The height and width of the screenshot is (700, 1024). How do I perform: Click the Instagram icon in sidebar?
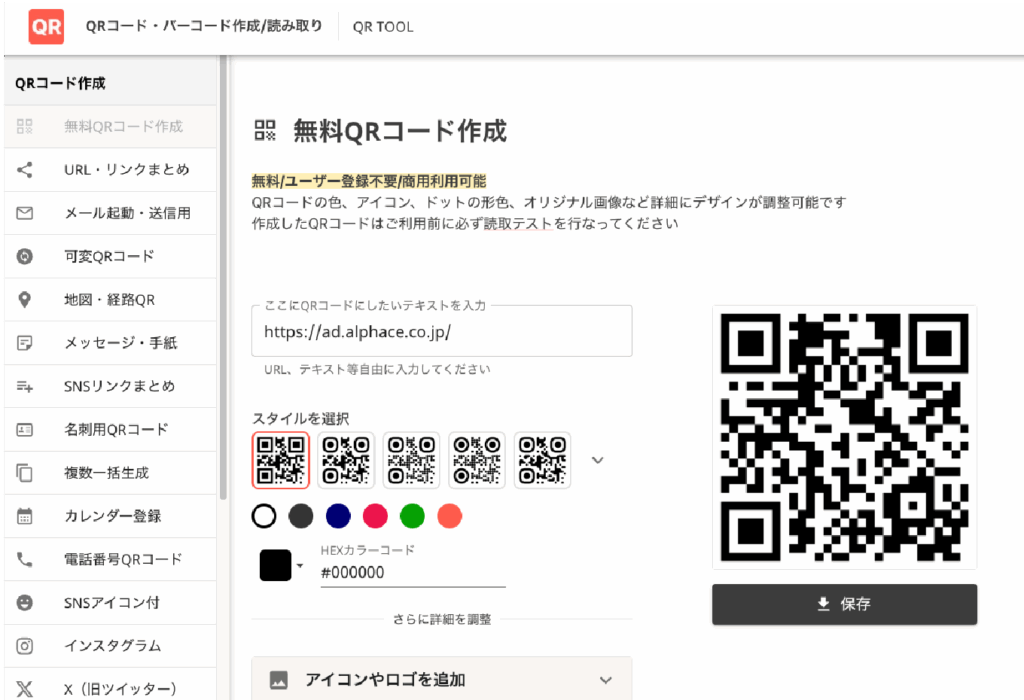point(25,646)
